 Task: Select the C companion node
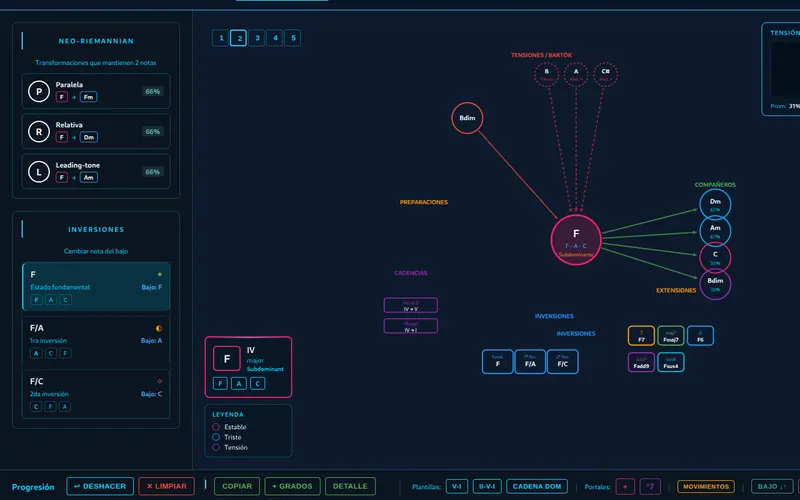[715, 258]
